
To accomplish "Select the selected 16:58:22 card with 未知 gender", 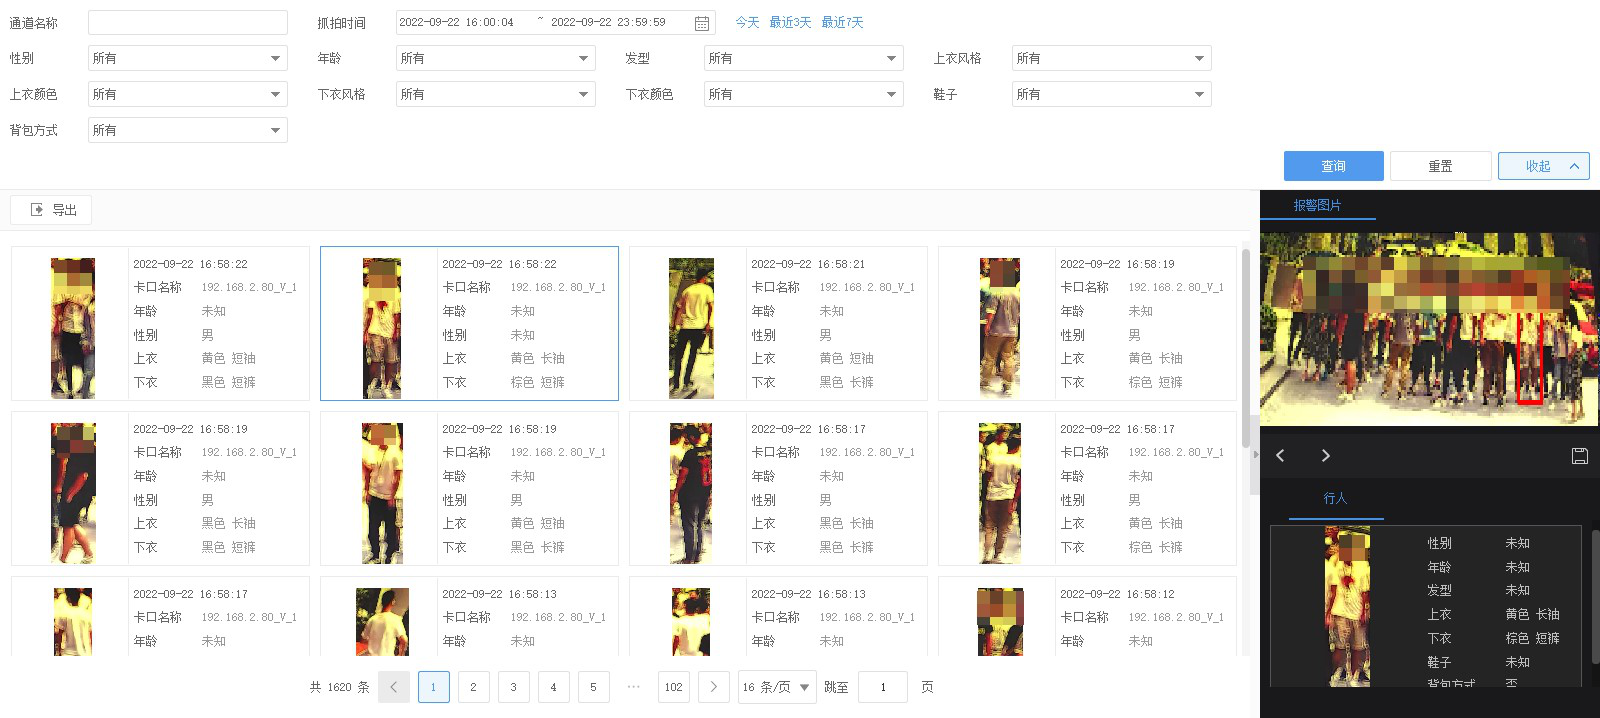I will click(469, 323).
